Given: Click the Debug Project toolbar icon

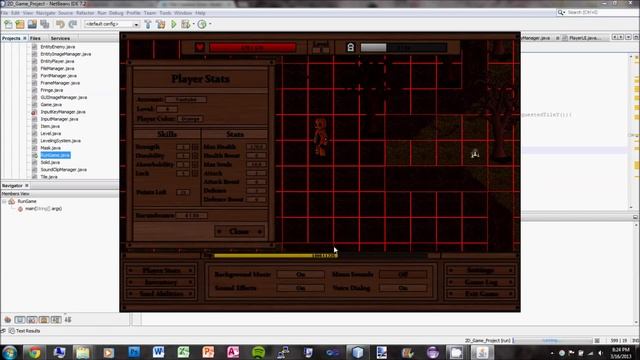Looking at the screenshot, I should click(186, 24).
